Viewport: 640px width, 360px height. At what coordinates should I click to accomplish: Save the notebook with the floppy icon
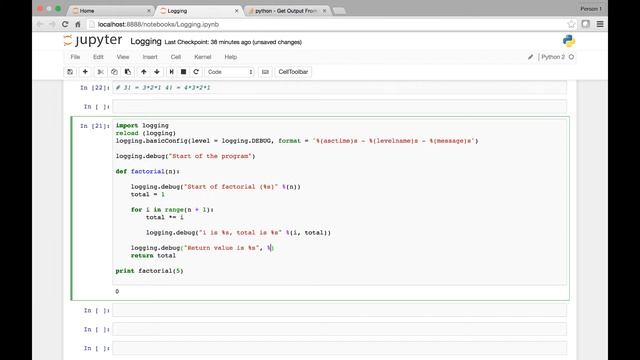[x=70, y=72]
